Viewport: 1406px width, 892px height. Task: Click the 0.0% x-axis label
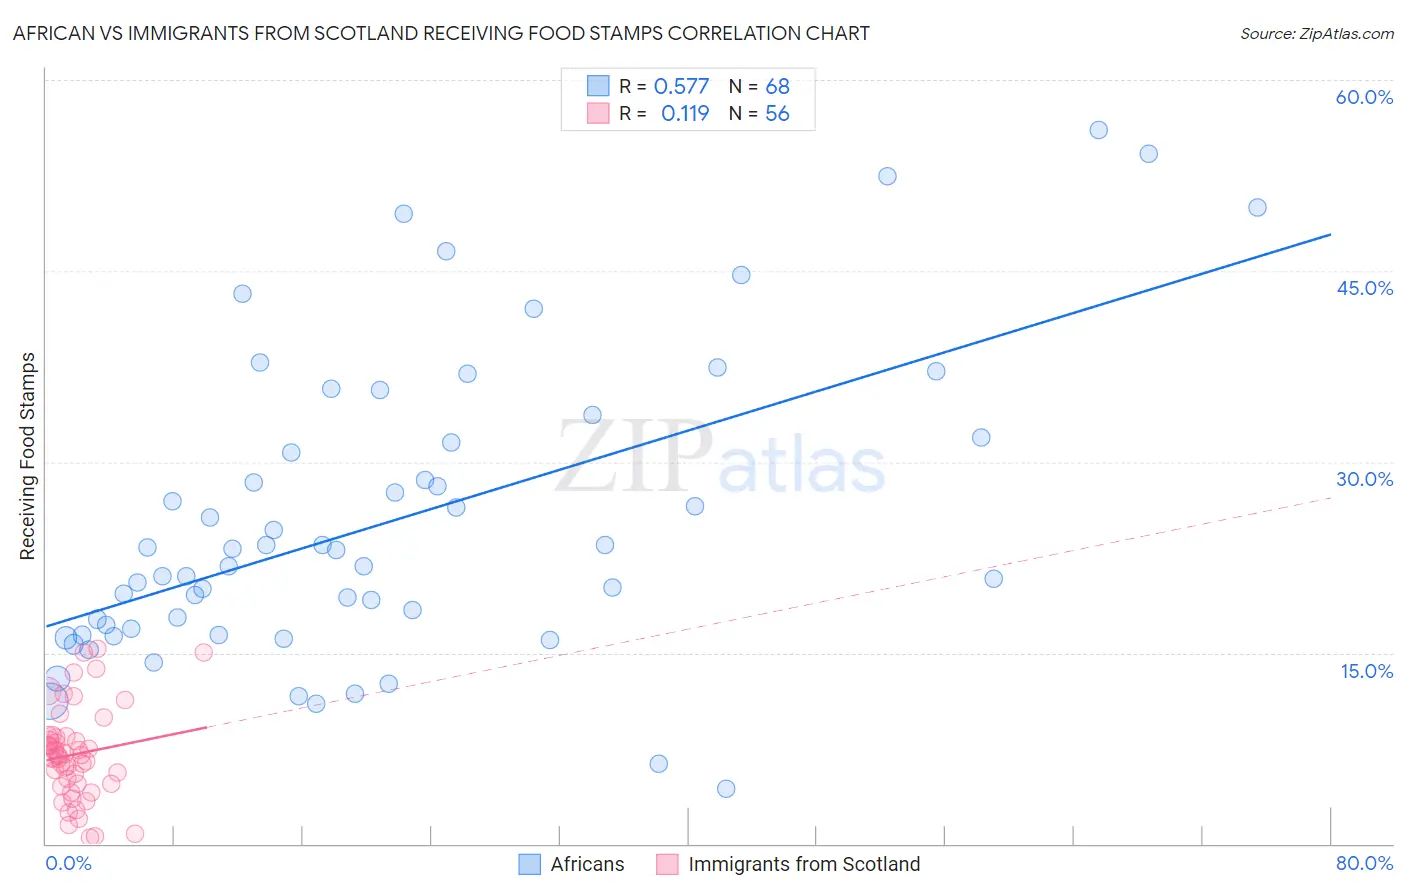click(x=68, y=863)
